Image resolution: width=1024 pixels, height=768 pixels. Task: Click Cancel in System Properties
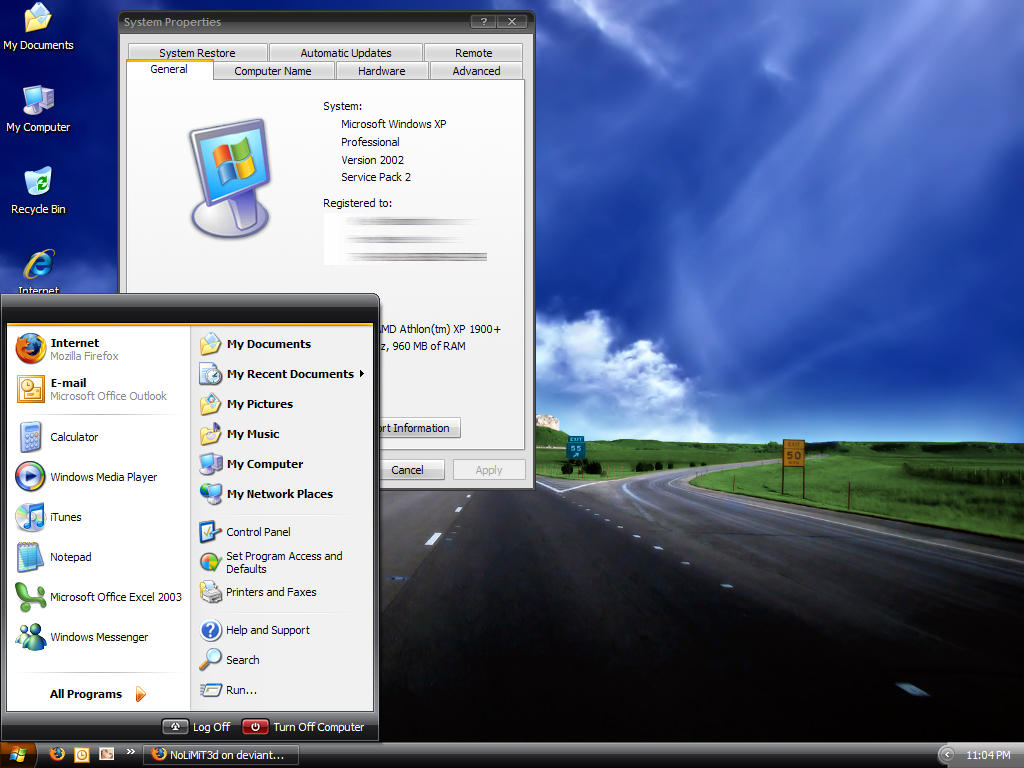[x=407, y=470]
